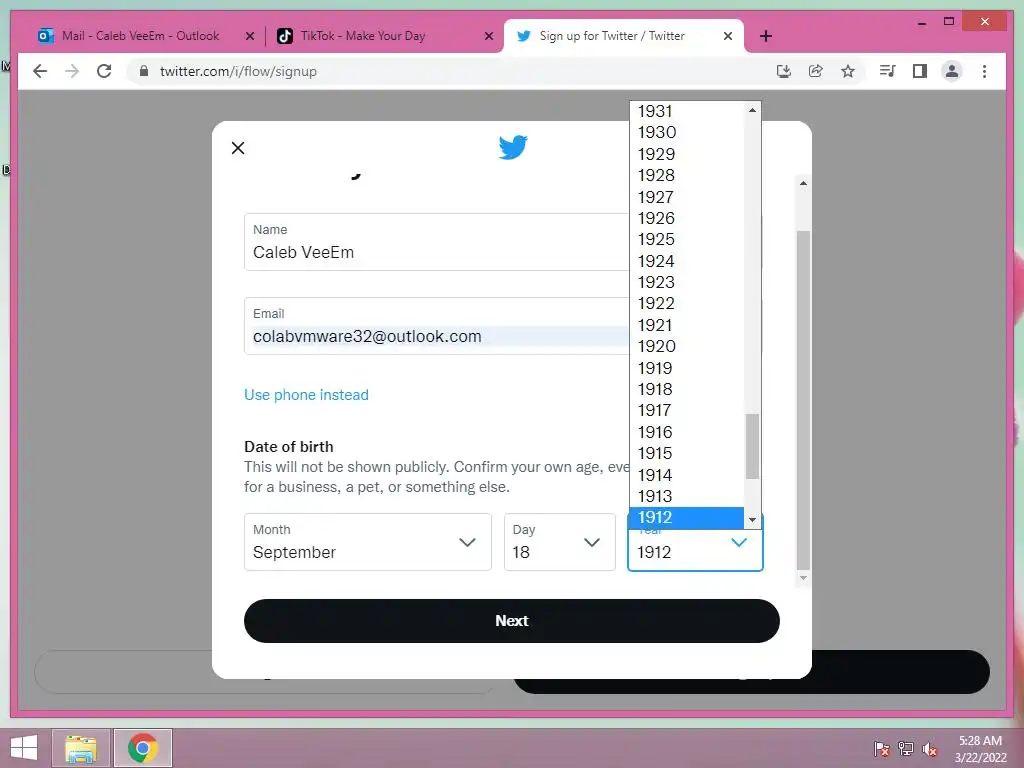Click the year list scrollbar thumb
This screenshot has width=1024, height=768.
click(752, 446)
